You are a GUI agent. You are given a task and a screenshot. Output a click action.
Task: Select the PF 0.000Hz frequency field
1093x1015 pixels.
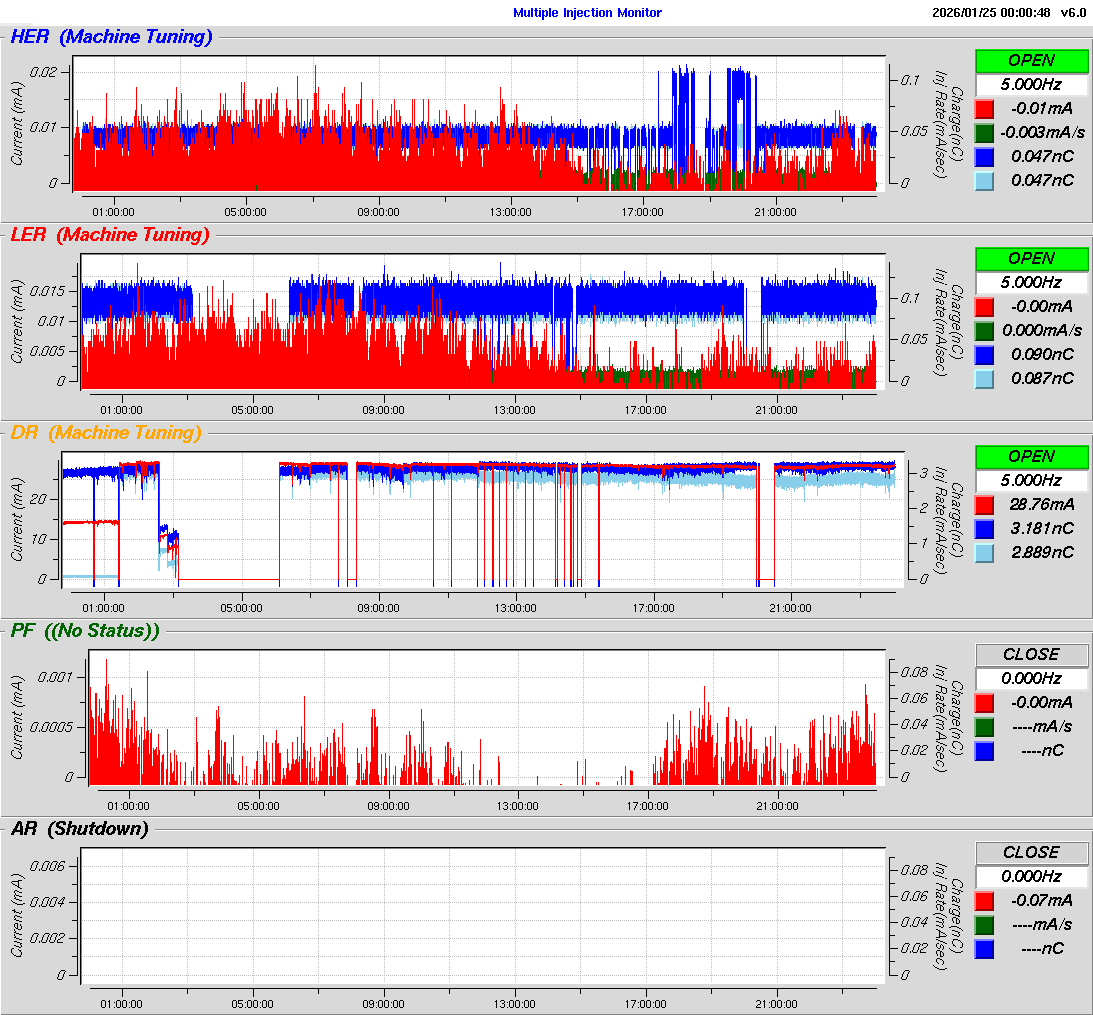click(x=1031, y=678)
